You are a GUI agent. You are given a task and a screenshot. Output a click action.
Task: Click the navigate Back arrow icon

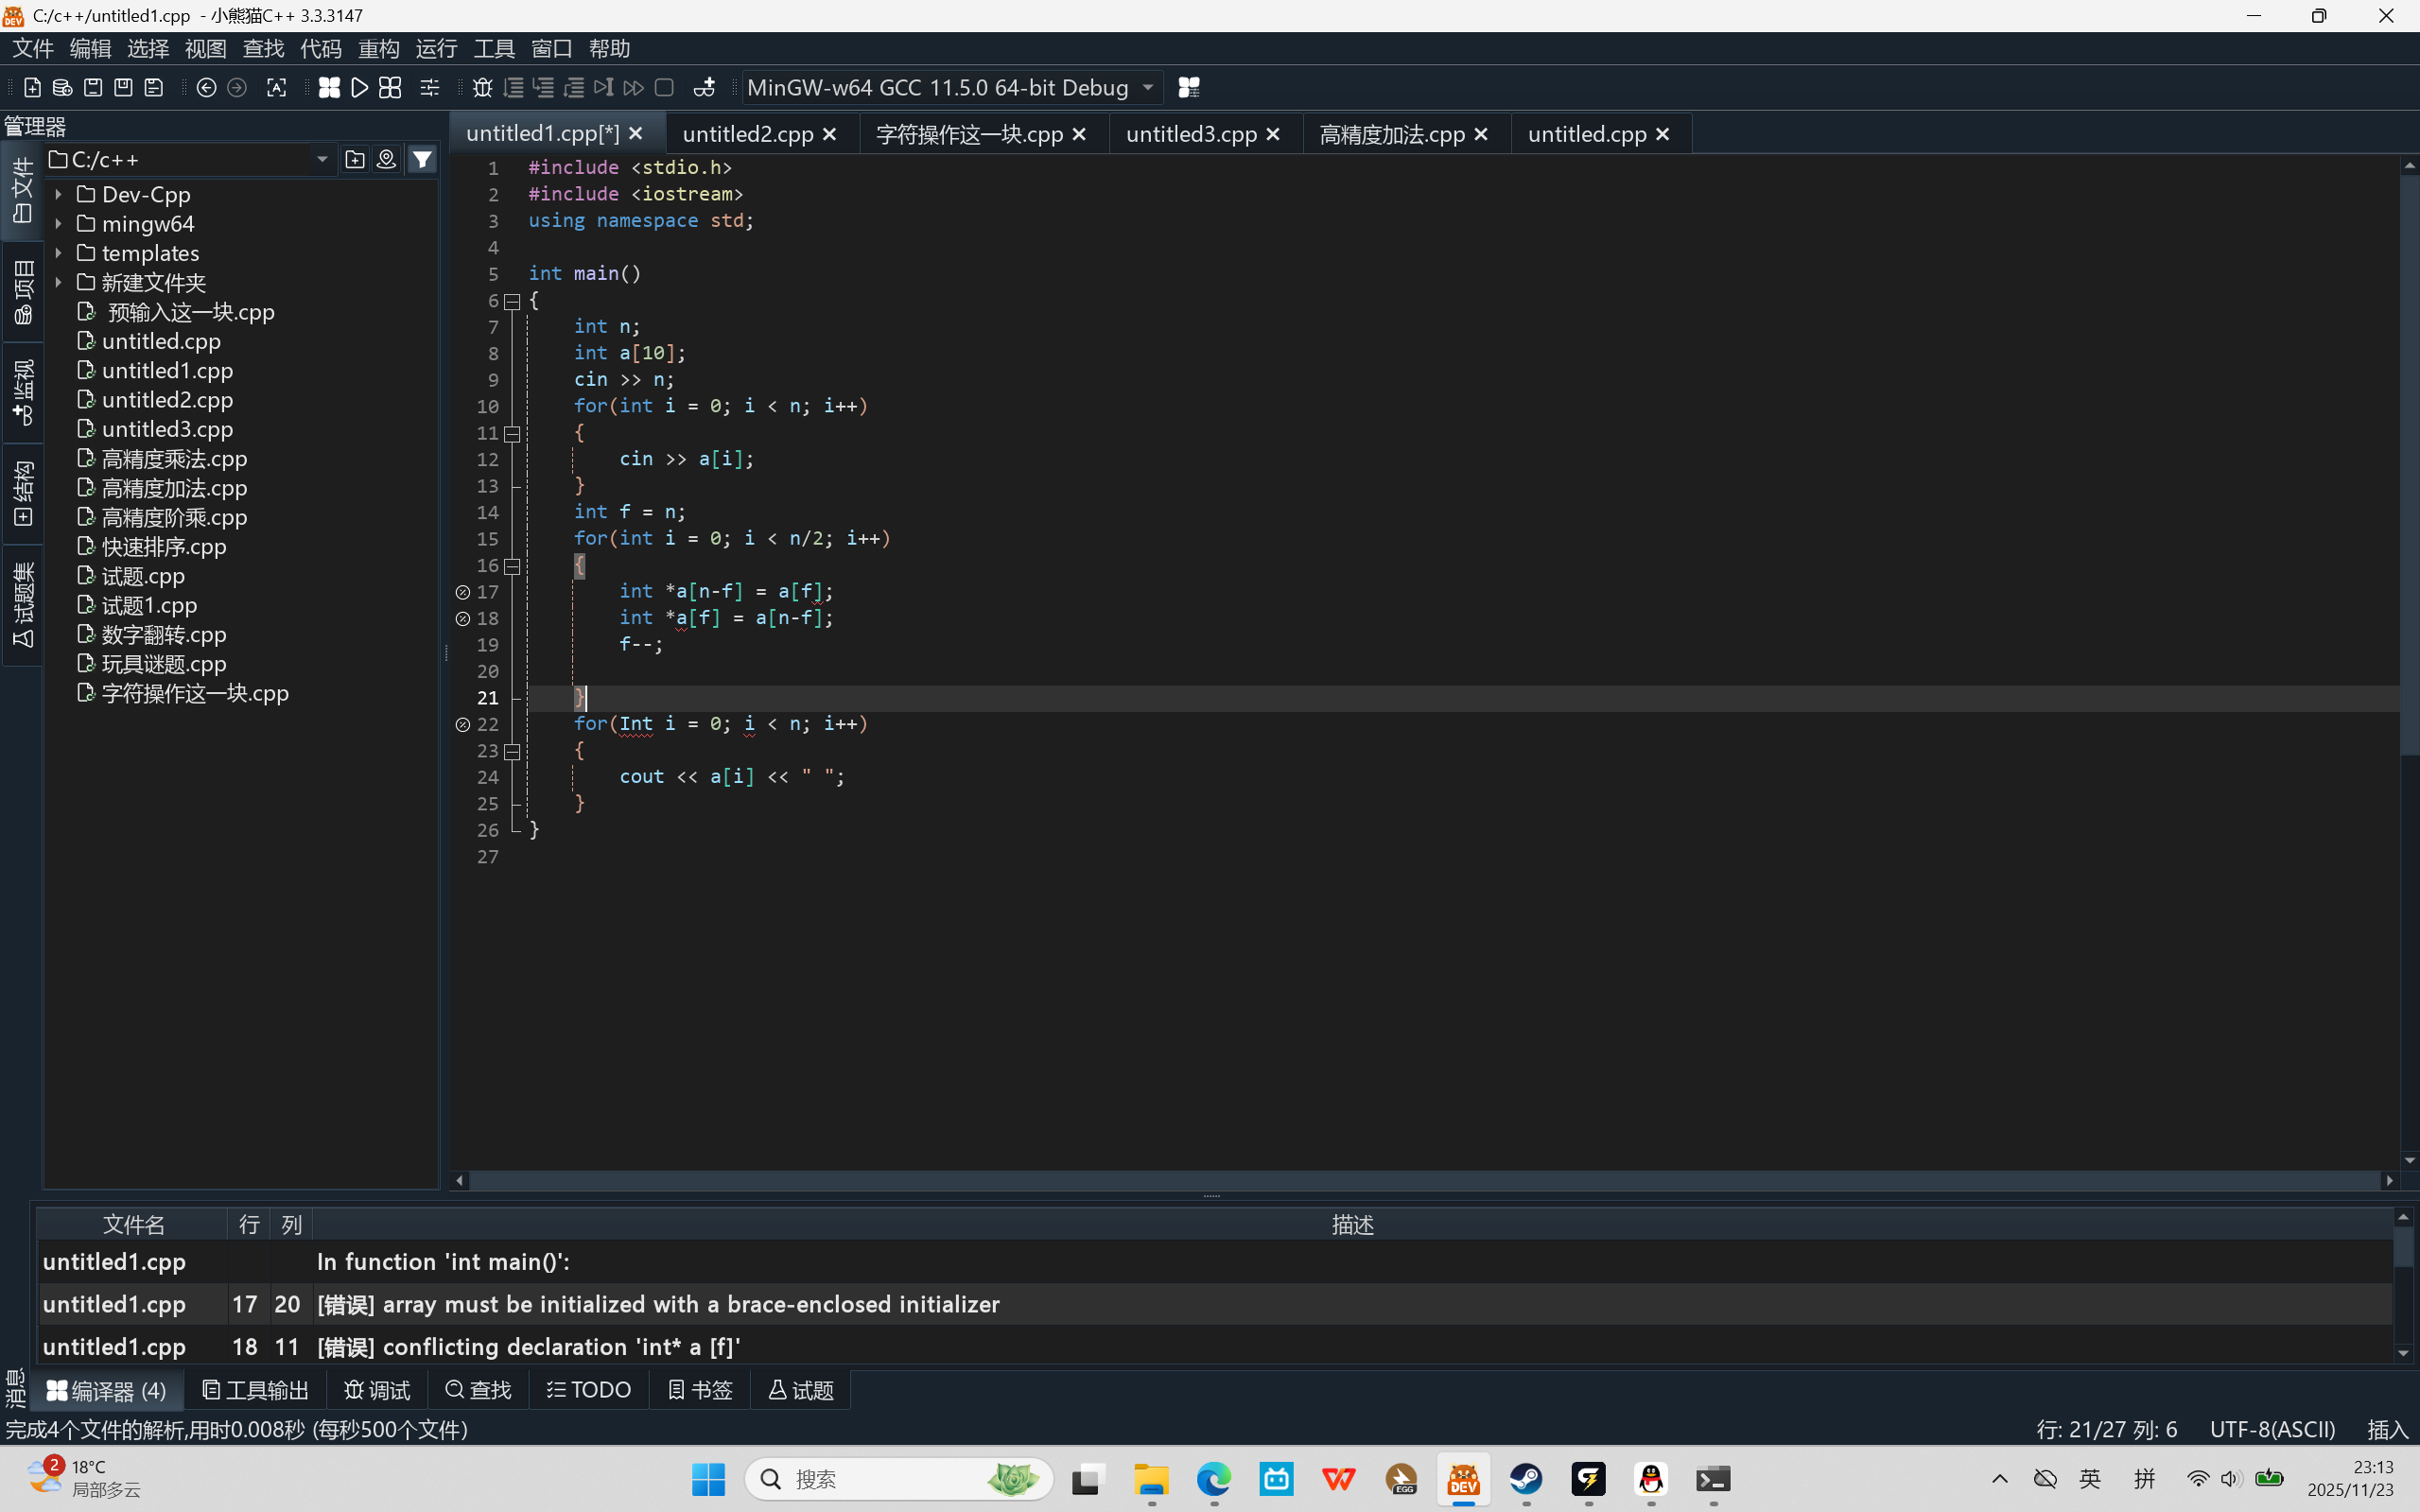(x=206, y=88)
